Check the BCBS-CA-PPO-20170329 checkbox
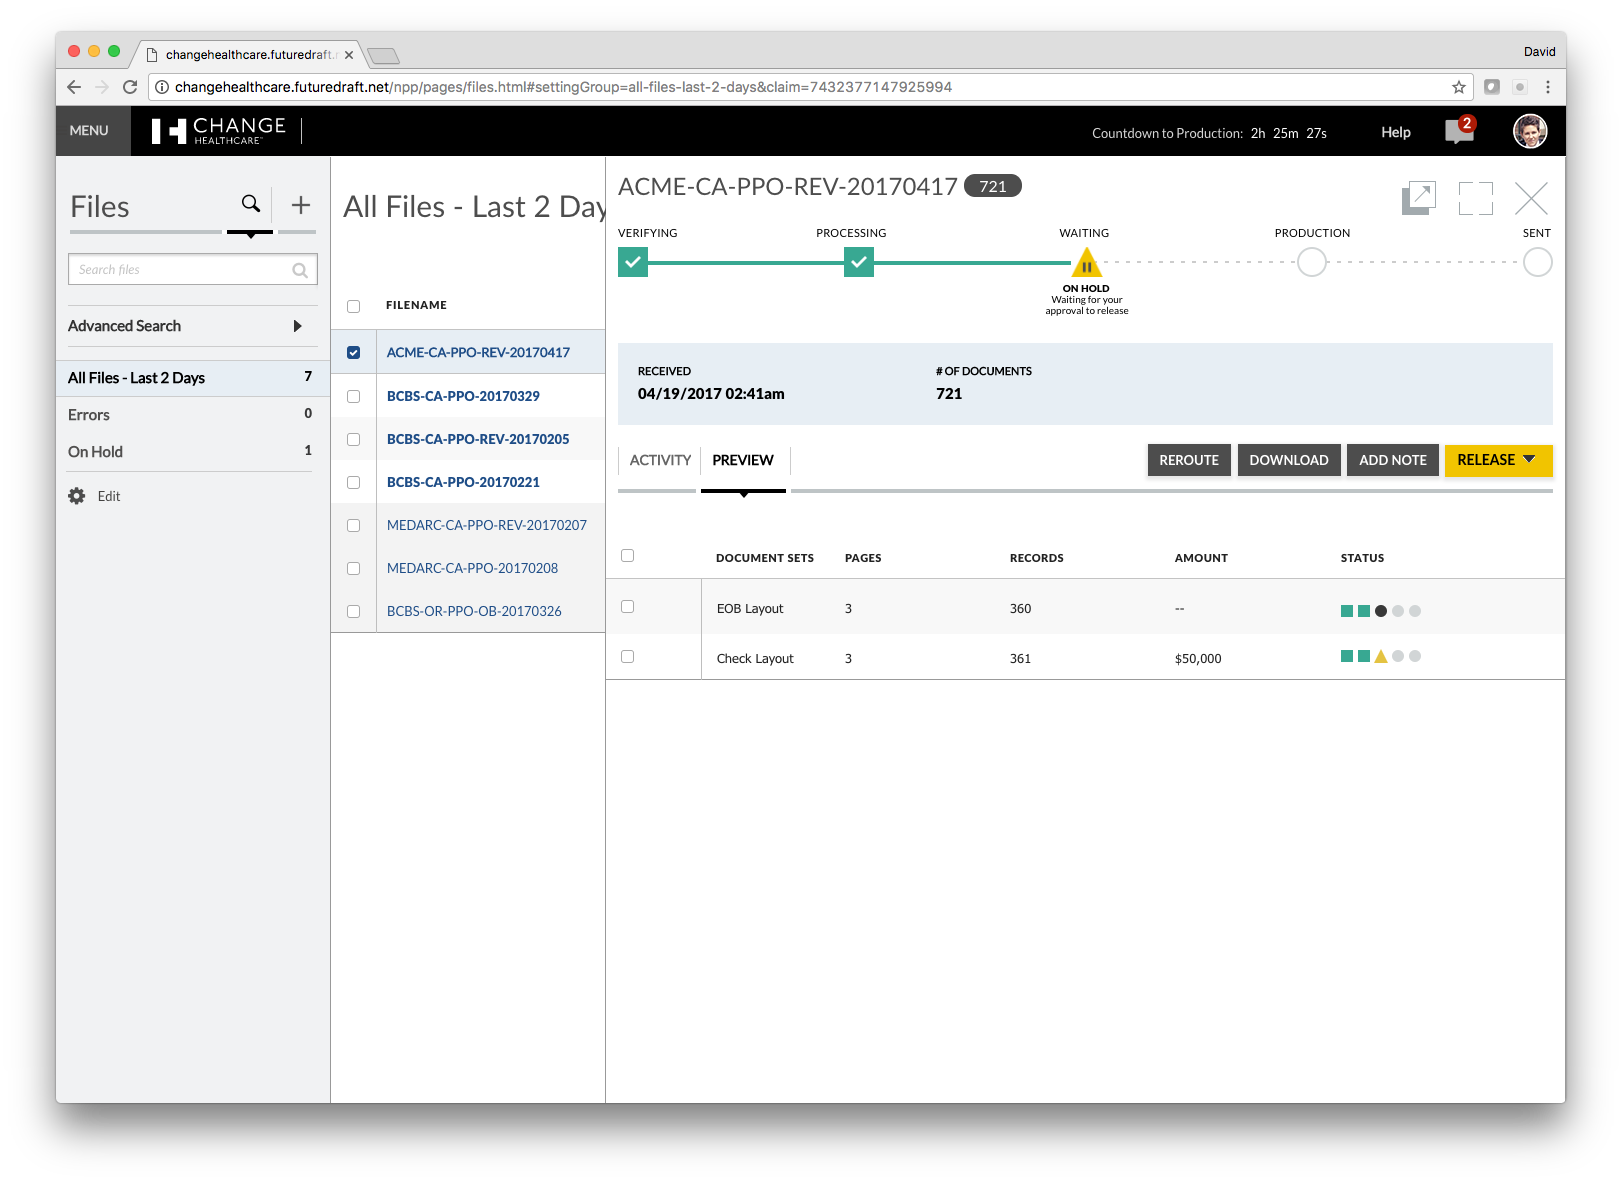The width and height of the screenshot is (1622, 1183). (353, 396)
